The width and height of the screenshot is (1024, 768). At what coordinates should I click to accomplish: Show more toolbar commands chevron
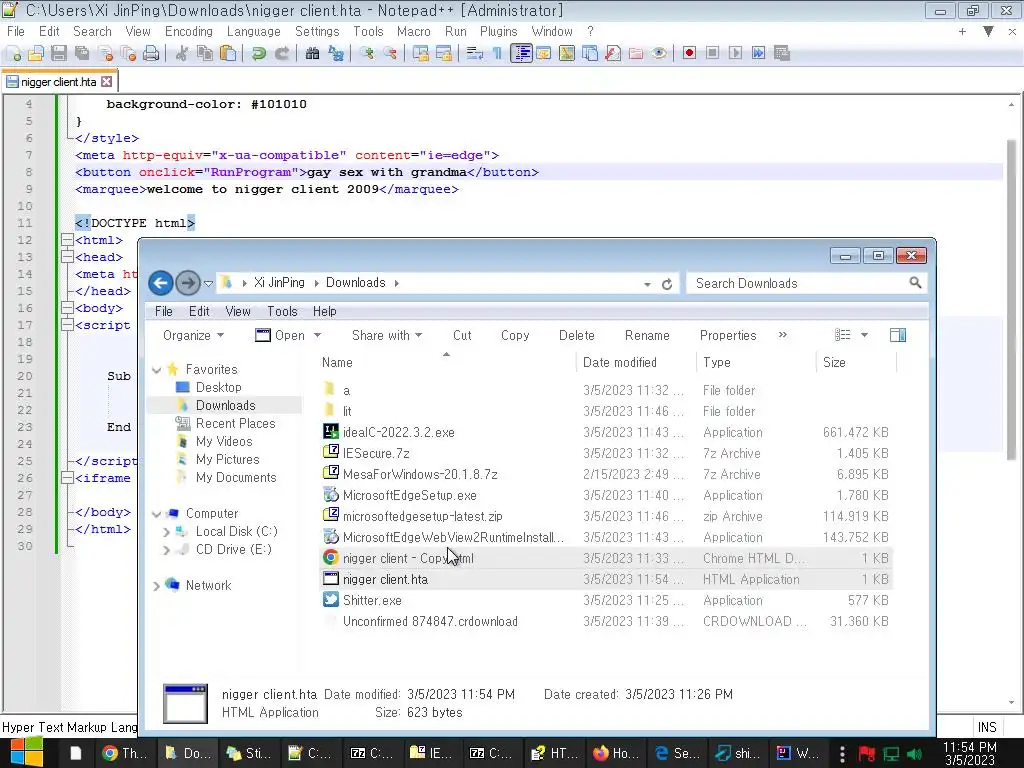tap(782, 335)
